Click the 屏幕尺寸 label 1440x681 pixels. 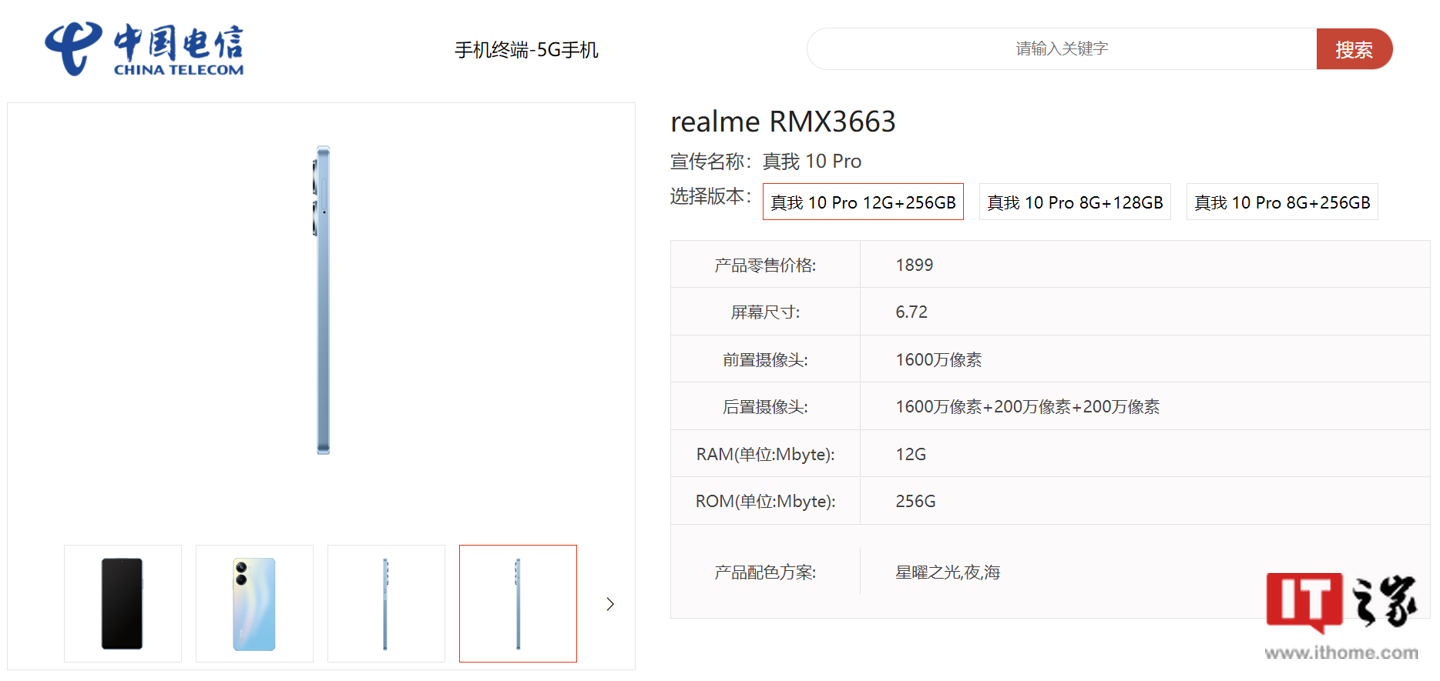765,312
